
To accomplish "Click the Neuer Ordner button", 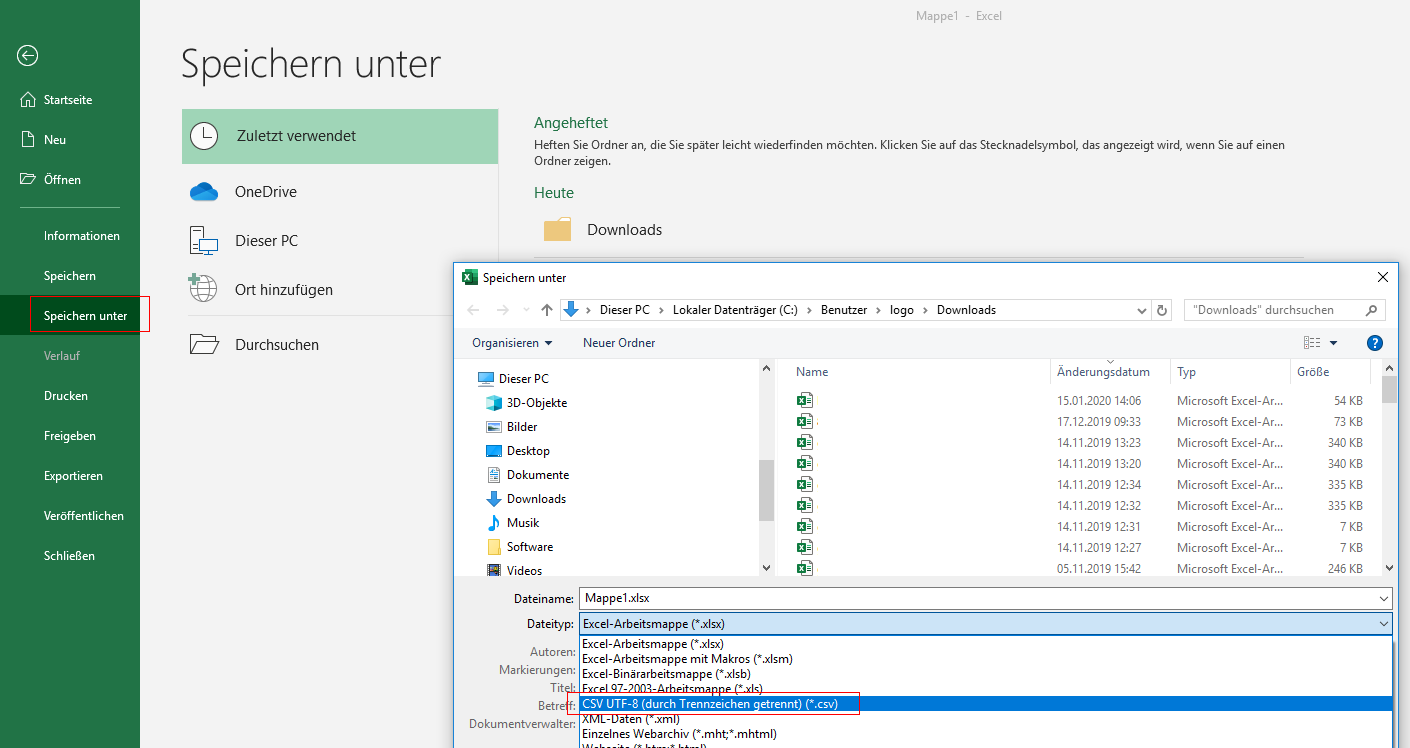I will click(619, 343).
